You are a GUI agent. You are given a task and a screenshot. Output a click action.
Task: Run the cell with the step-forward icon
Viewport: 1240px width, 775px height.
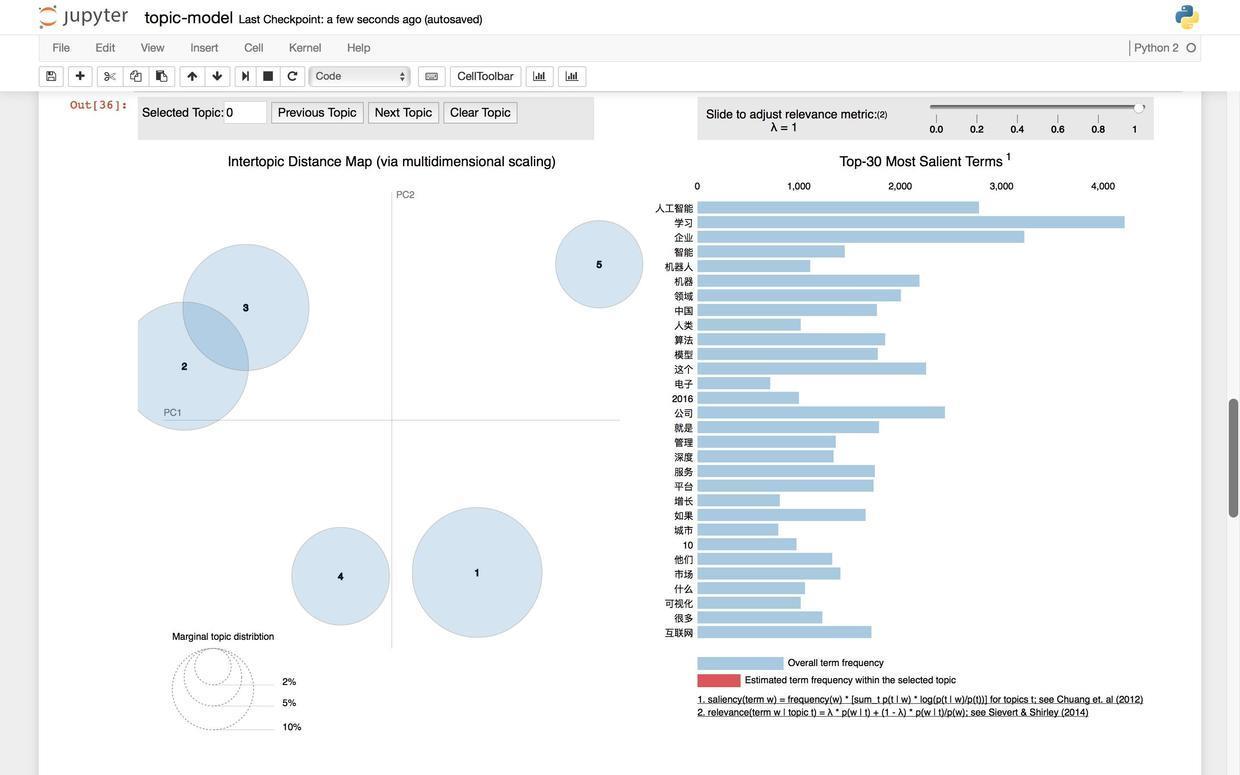(246, 77)
